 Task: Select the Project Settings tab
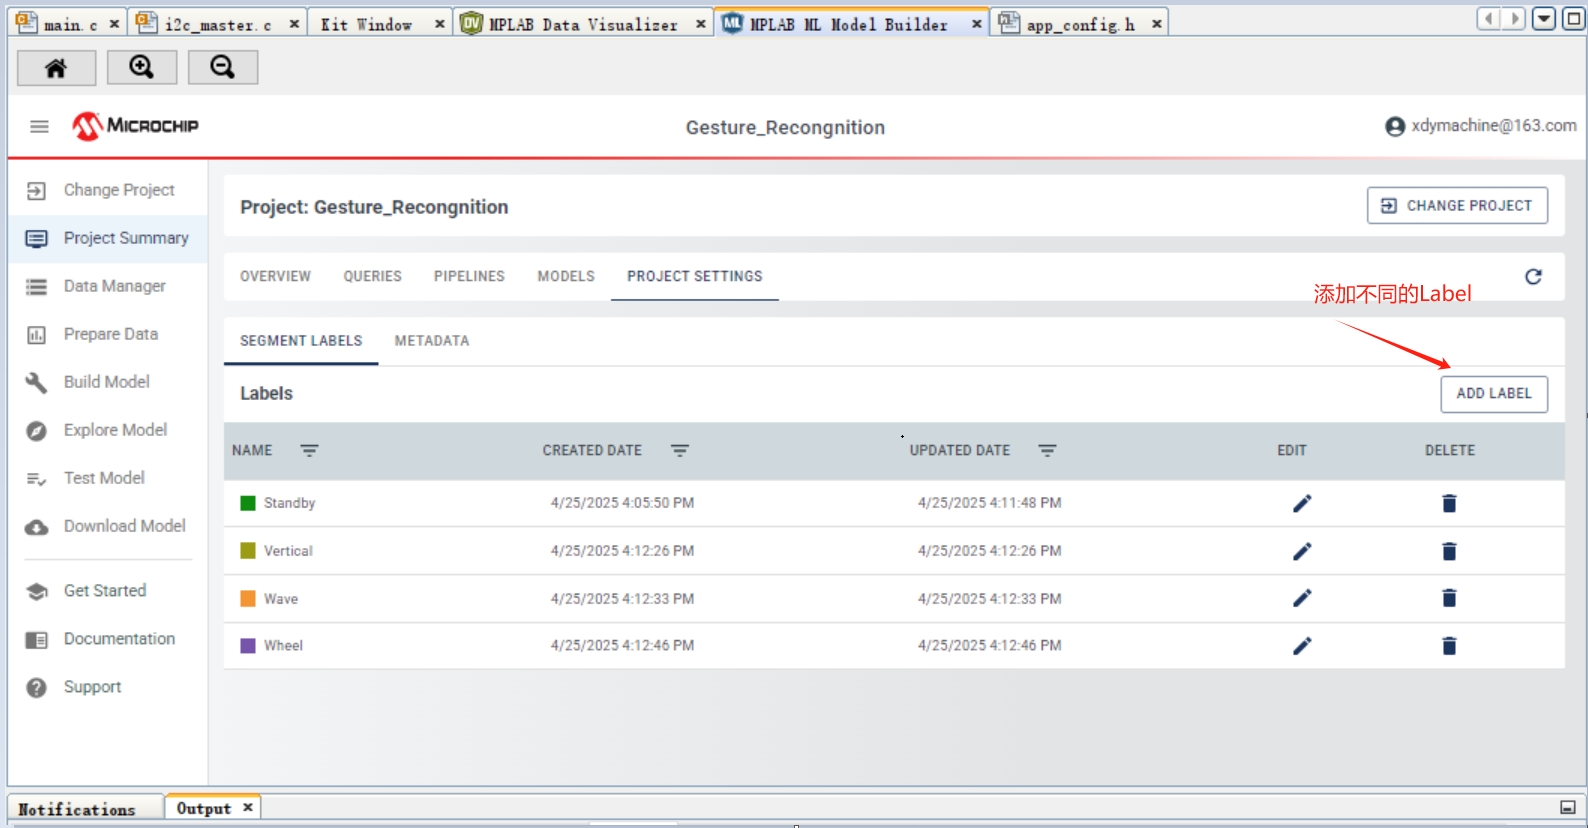pyautogui.click(x=695, y=277)
